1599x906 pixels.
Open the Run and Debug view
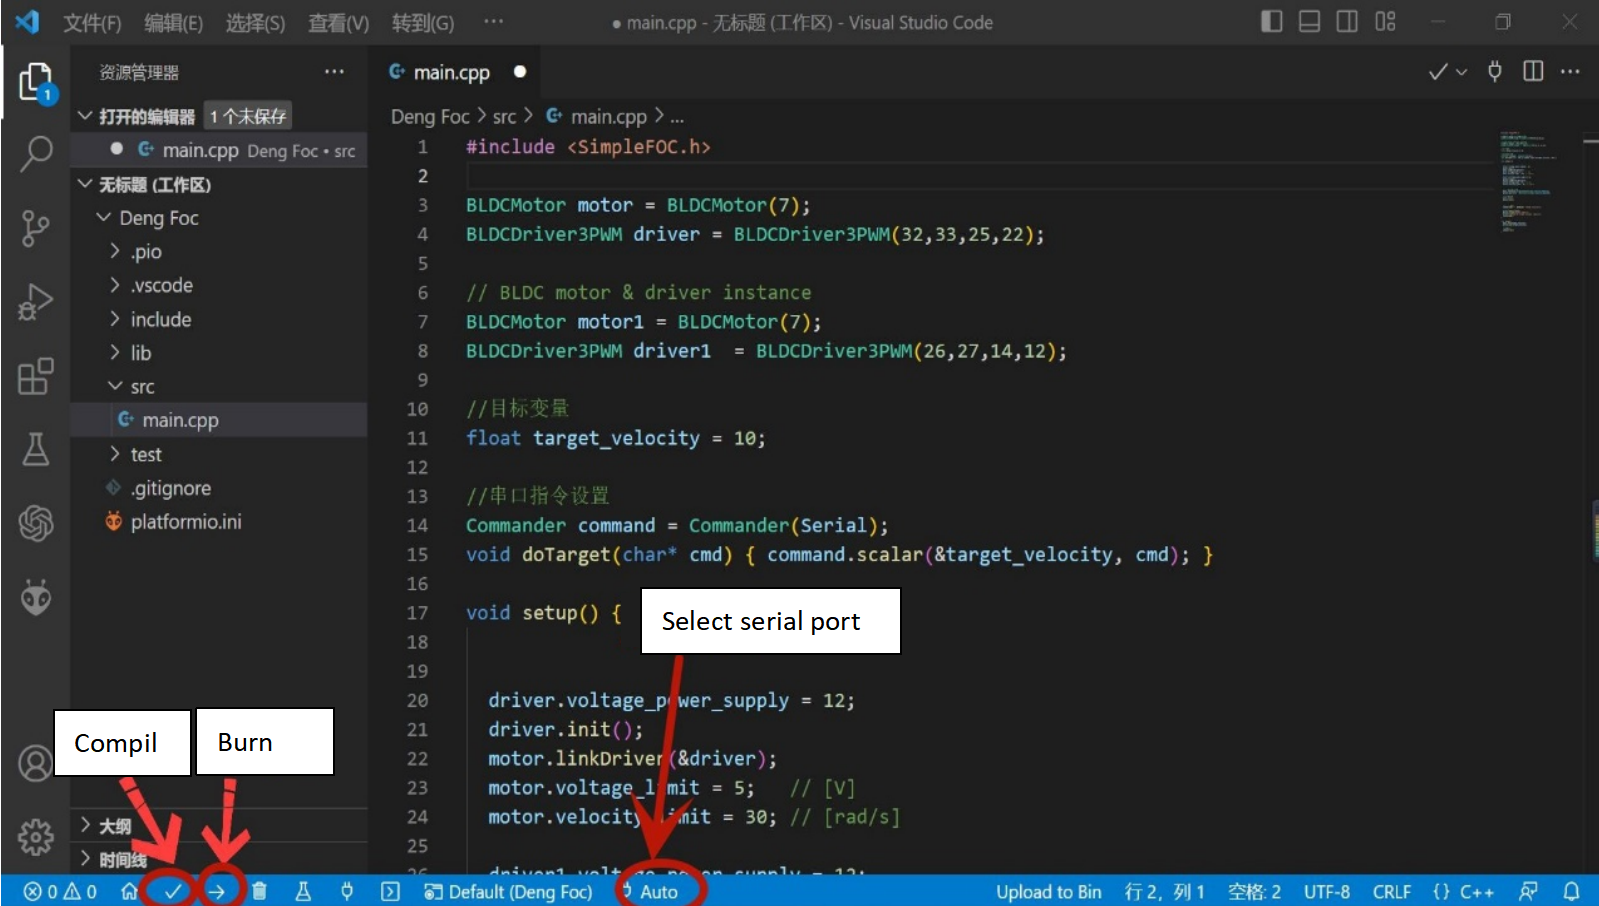[x=36, y=301]
